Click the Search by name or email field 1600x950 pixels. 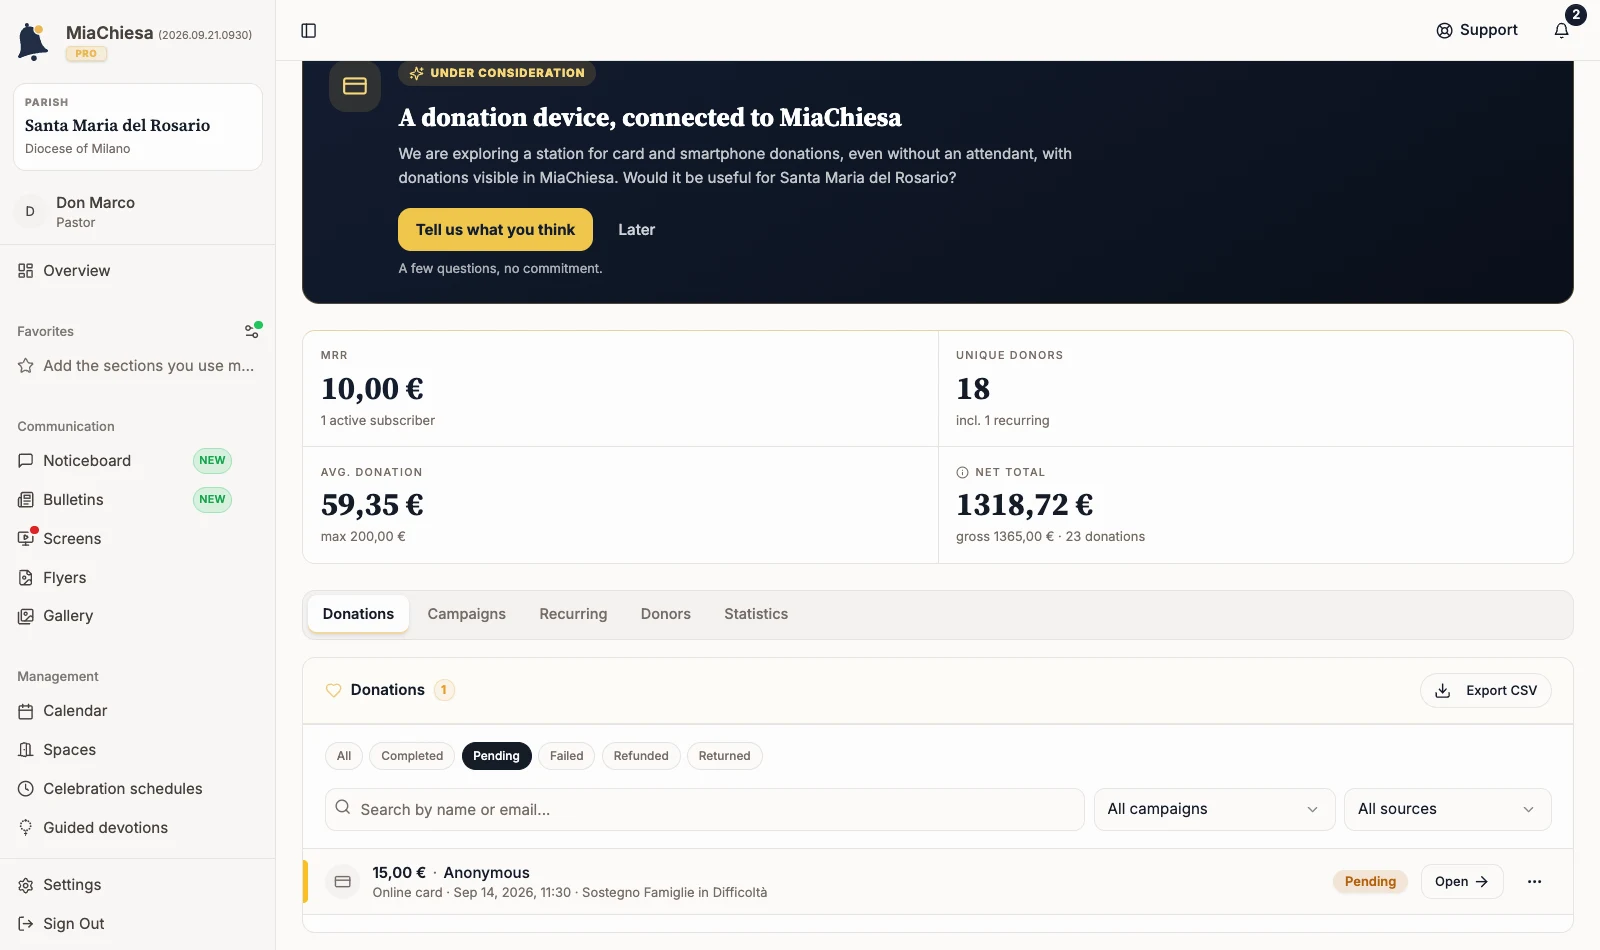[704, 809]
